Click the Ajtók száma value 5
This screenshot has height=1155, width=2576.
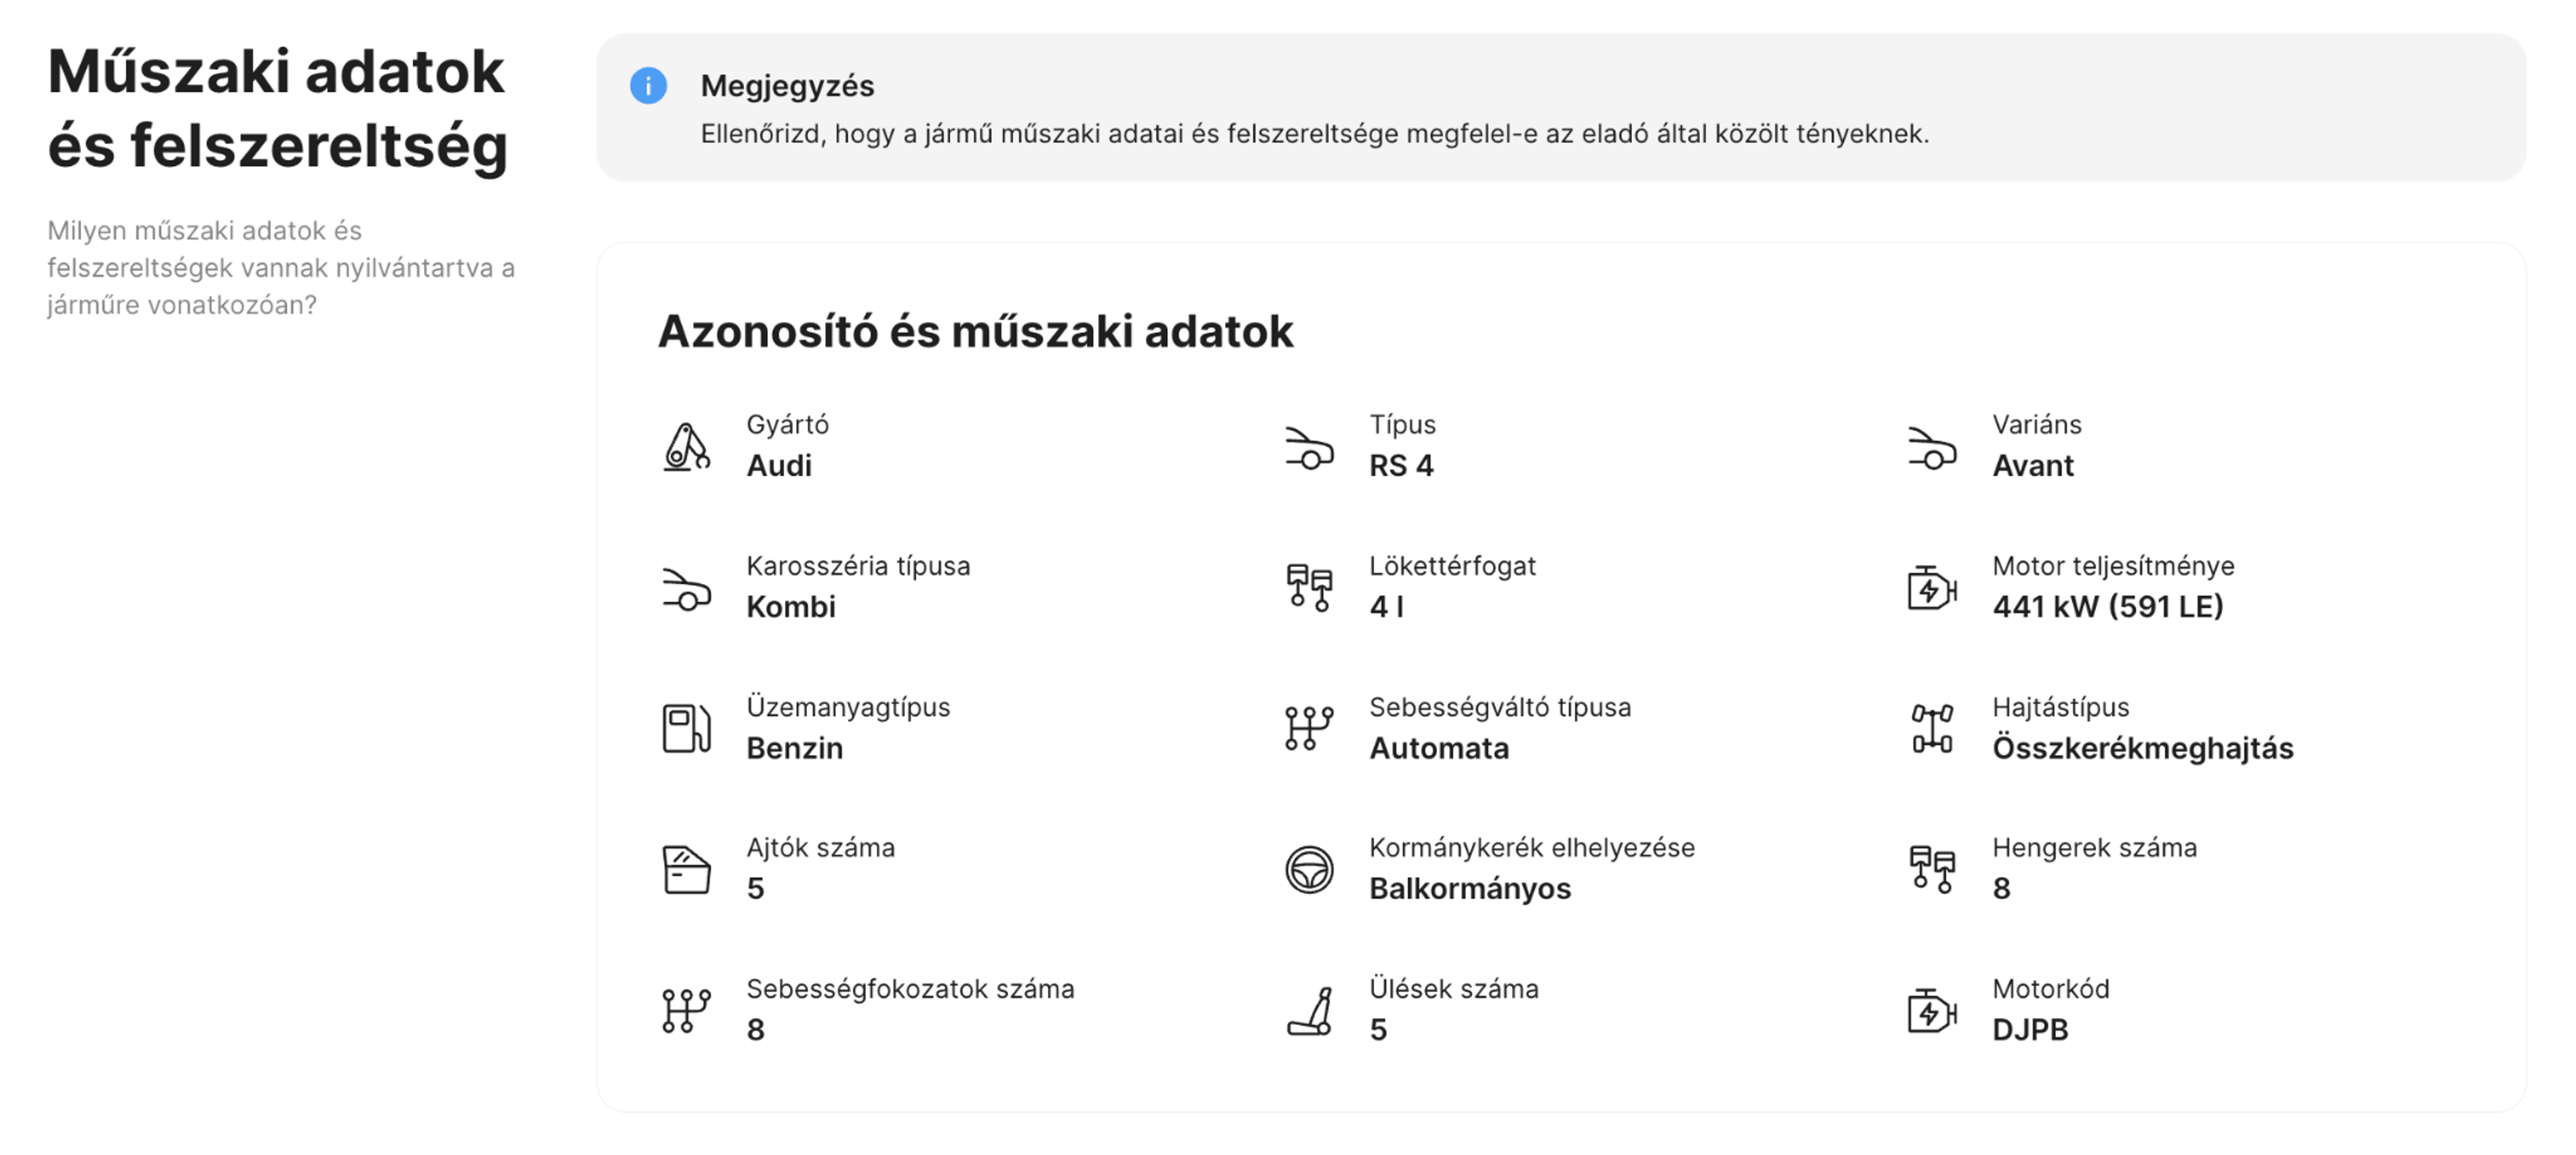[756, 889]
